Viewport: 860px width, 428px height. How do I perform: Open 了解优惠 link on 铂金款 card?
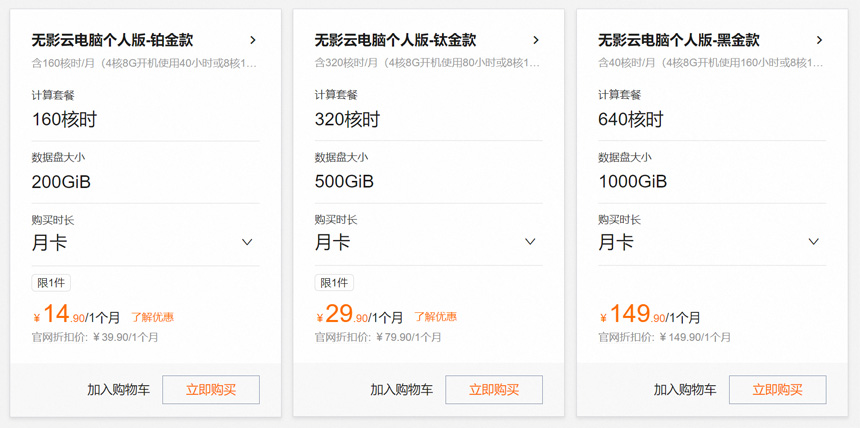point(152,317)
